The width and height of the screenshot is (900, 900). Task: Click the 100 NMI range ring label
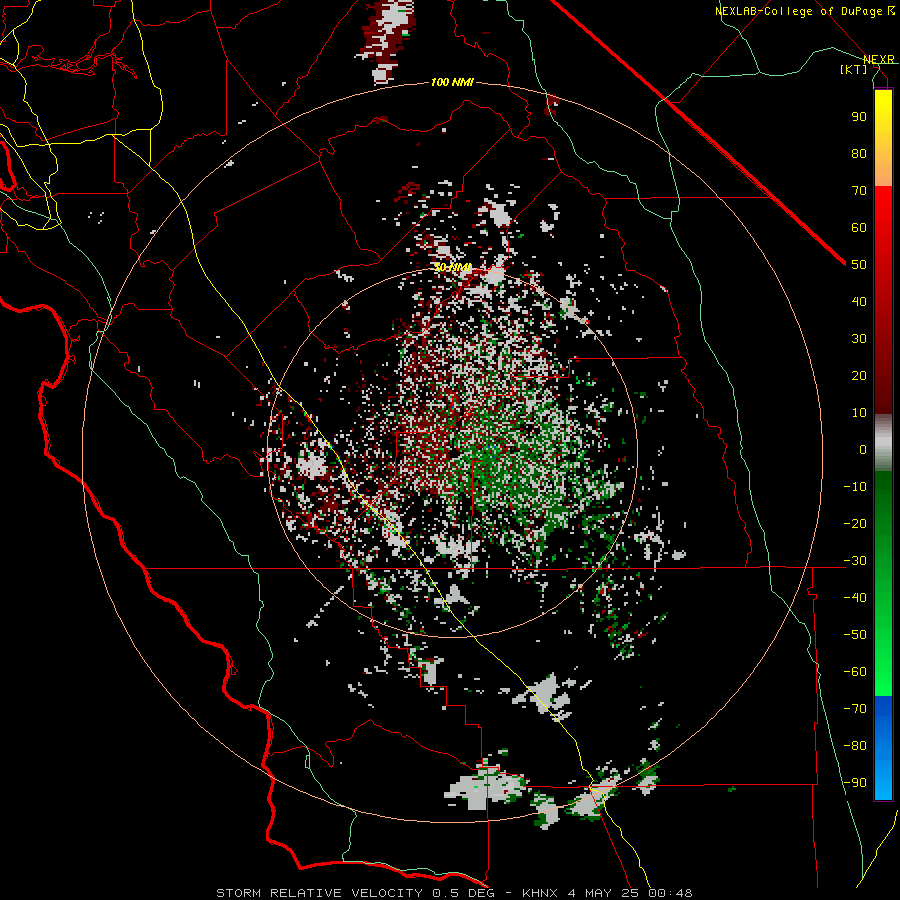452,83
